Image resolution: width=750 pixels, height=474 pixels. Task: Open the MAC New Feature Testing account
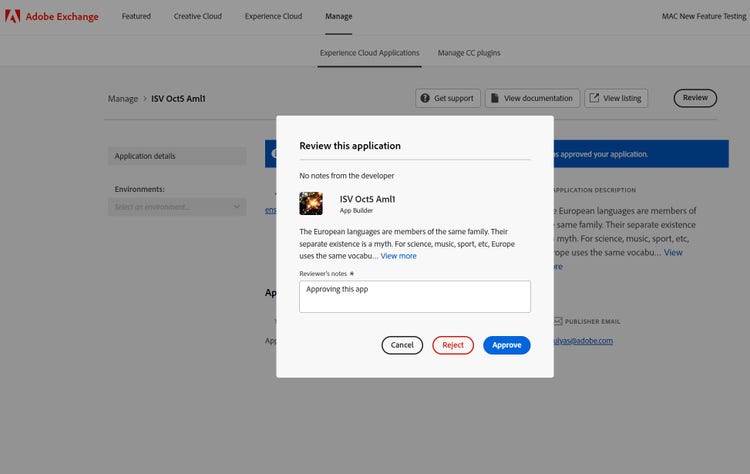click(x=703, y=16)
